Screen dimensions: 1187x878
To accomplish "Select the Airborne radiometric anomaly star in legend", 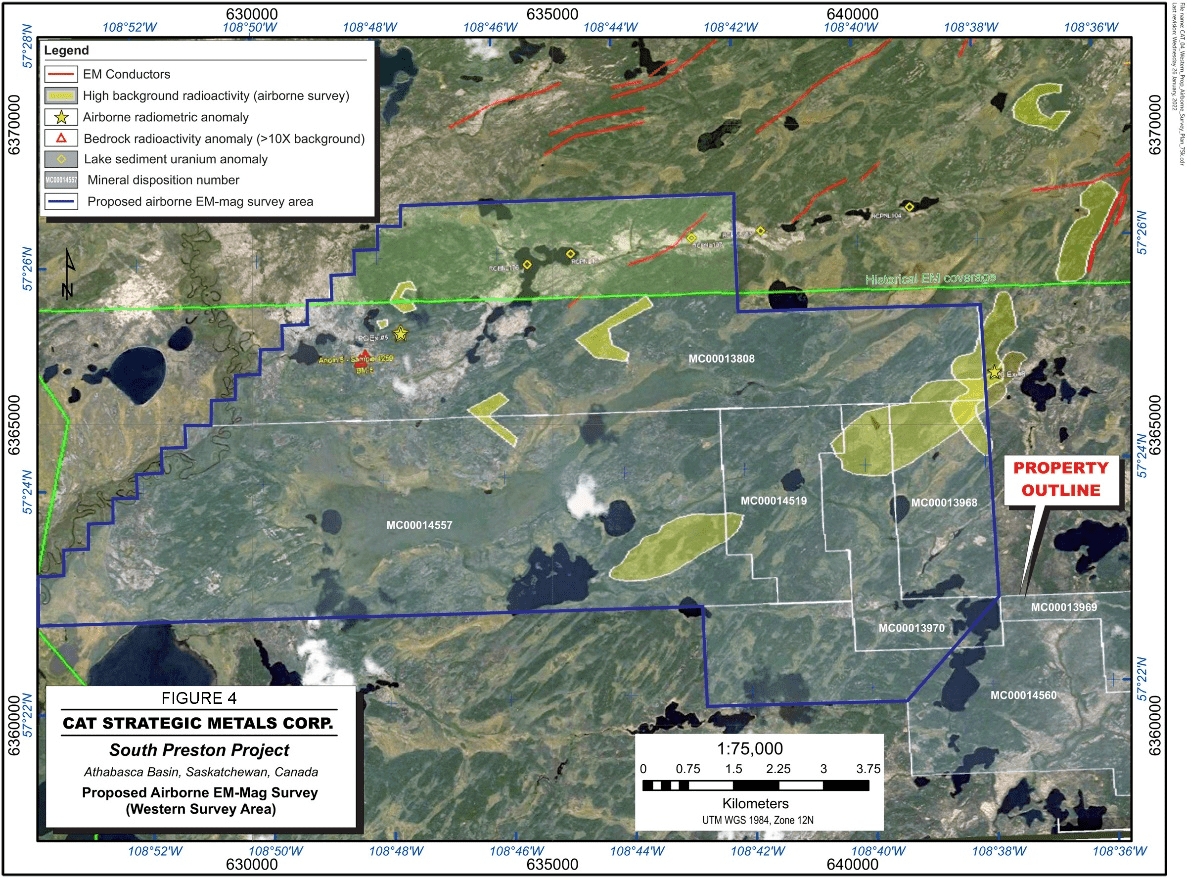I will click(x=61, y=117).
